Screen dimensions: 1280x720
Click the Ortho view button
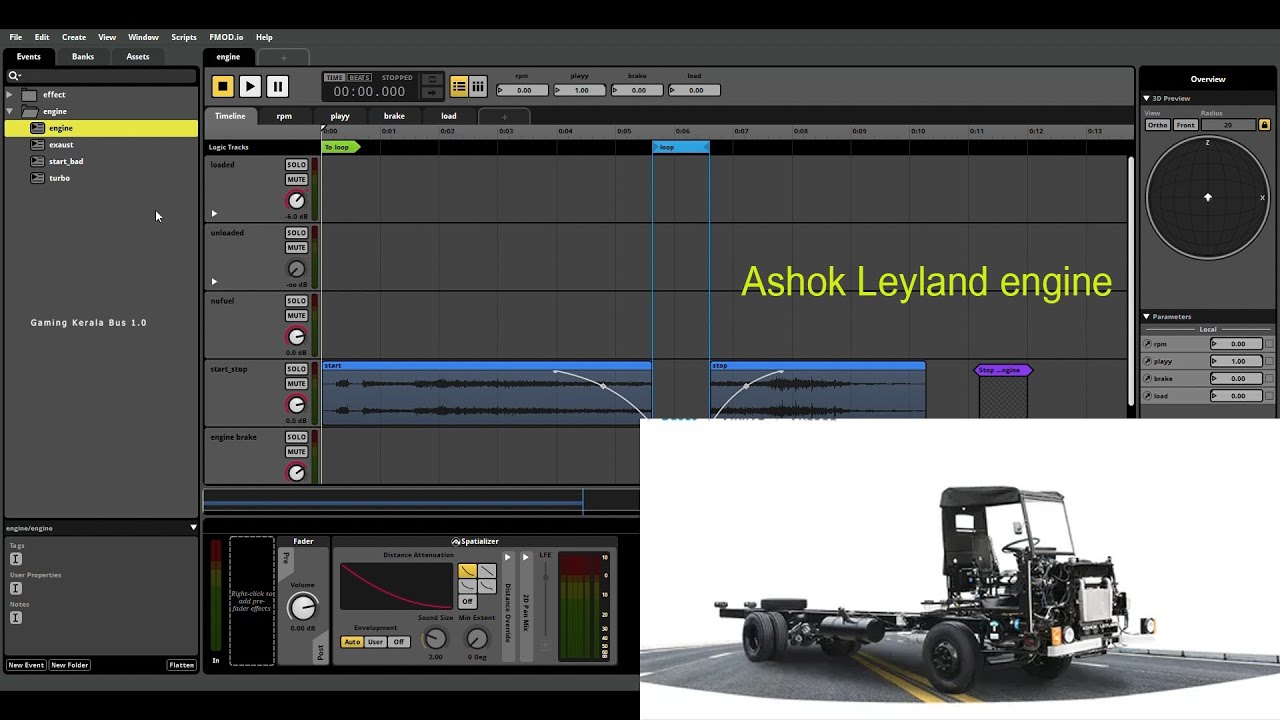click(1157, 125)
